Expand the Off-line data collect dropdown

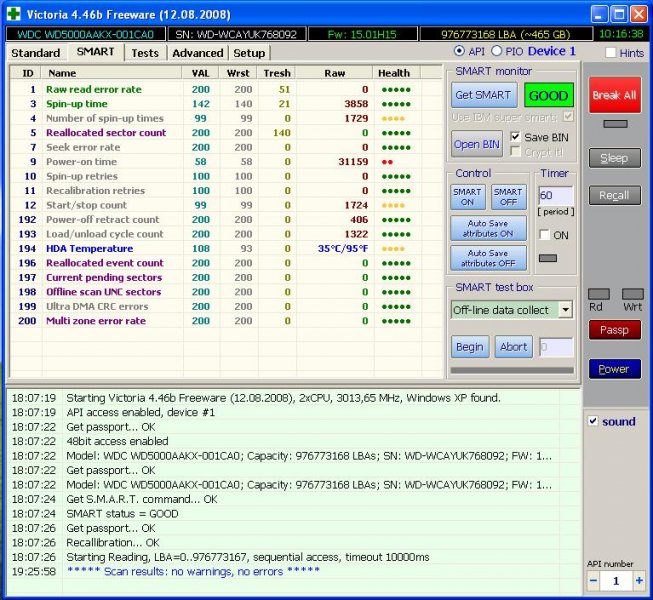(x=565, y=310)
